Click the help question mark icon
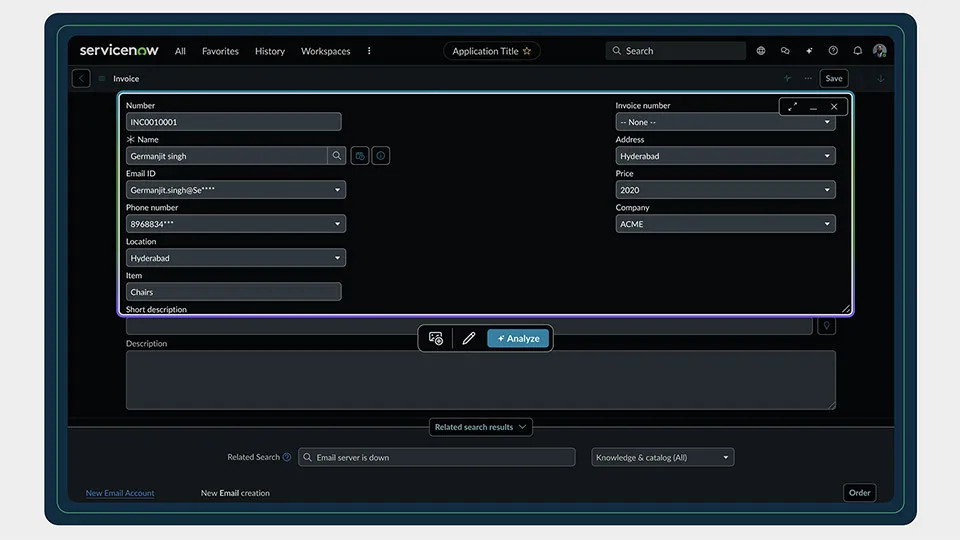This screenshot has height=540, width=960. 833,51
